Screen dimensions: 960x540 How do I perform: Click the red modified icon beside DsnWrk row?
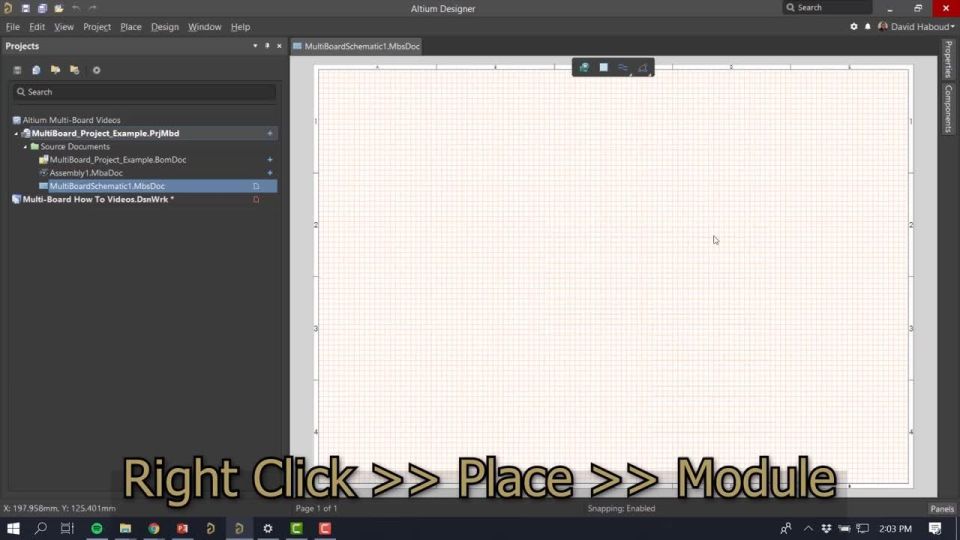256,200
